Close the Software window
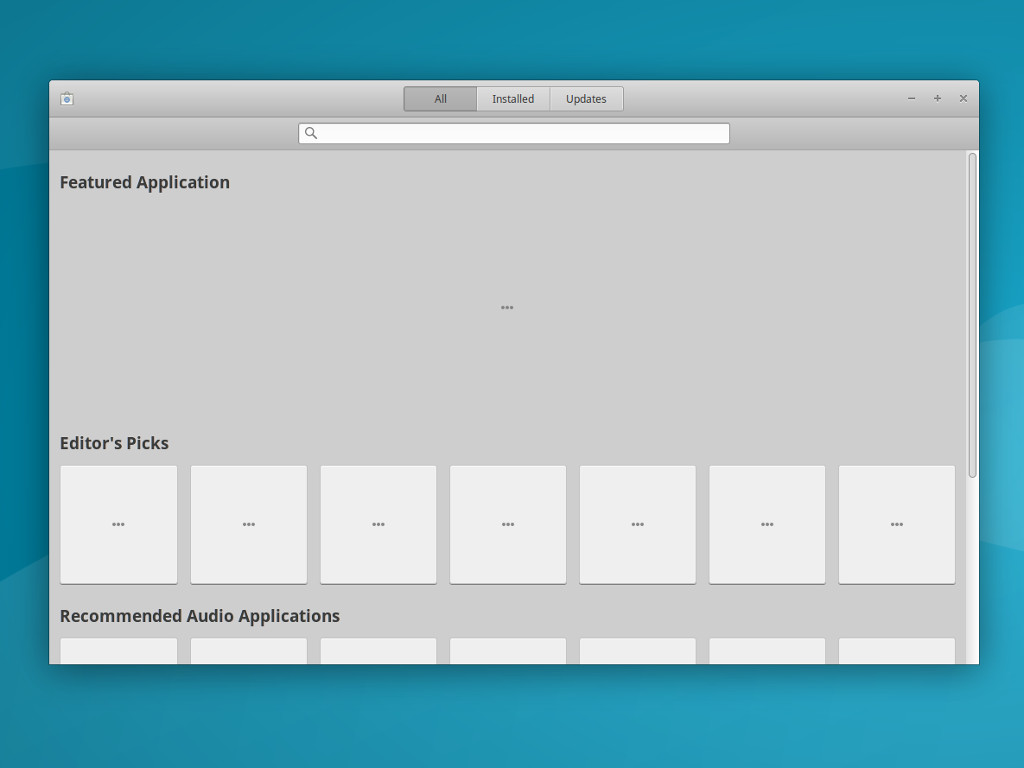 click(963, 99)
